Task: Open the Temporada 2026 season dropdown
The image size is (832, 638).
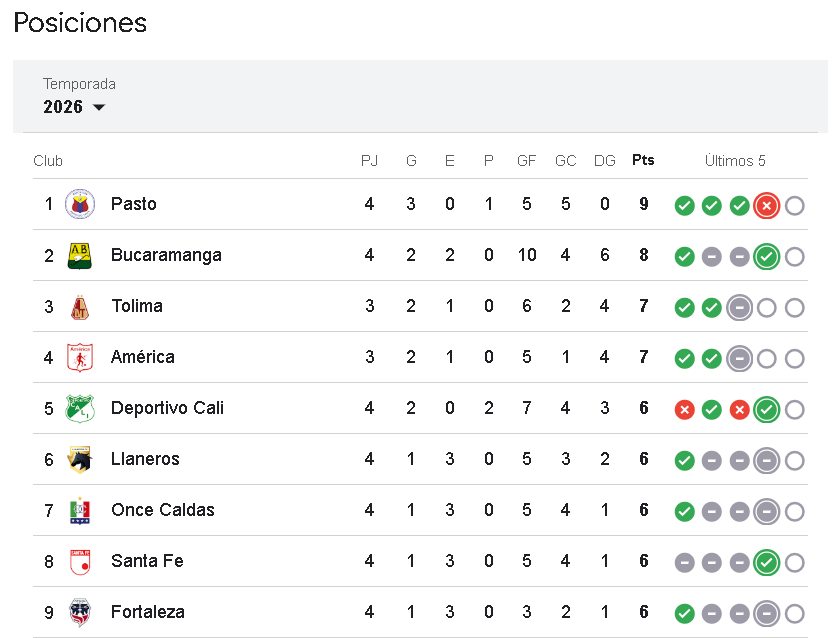Action: 75,107
